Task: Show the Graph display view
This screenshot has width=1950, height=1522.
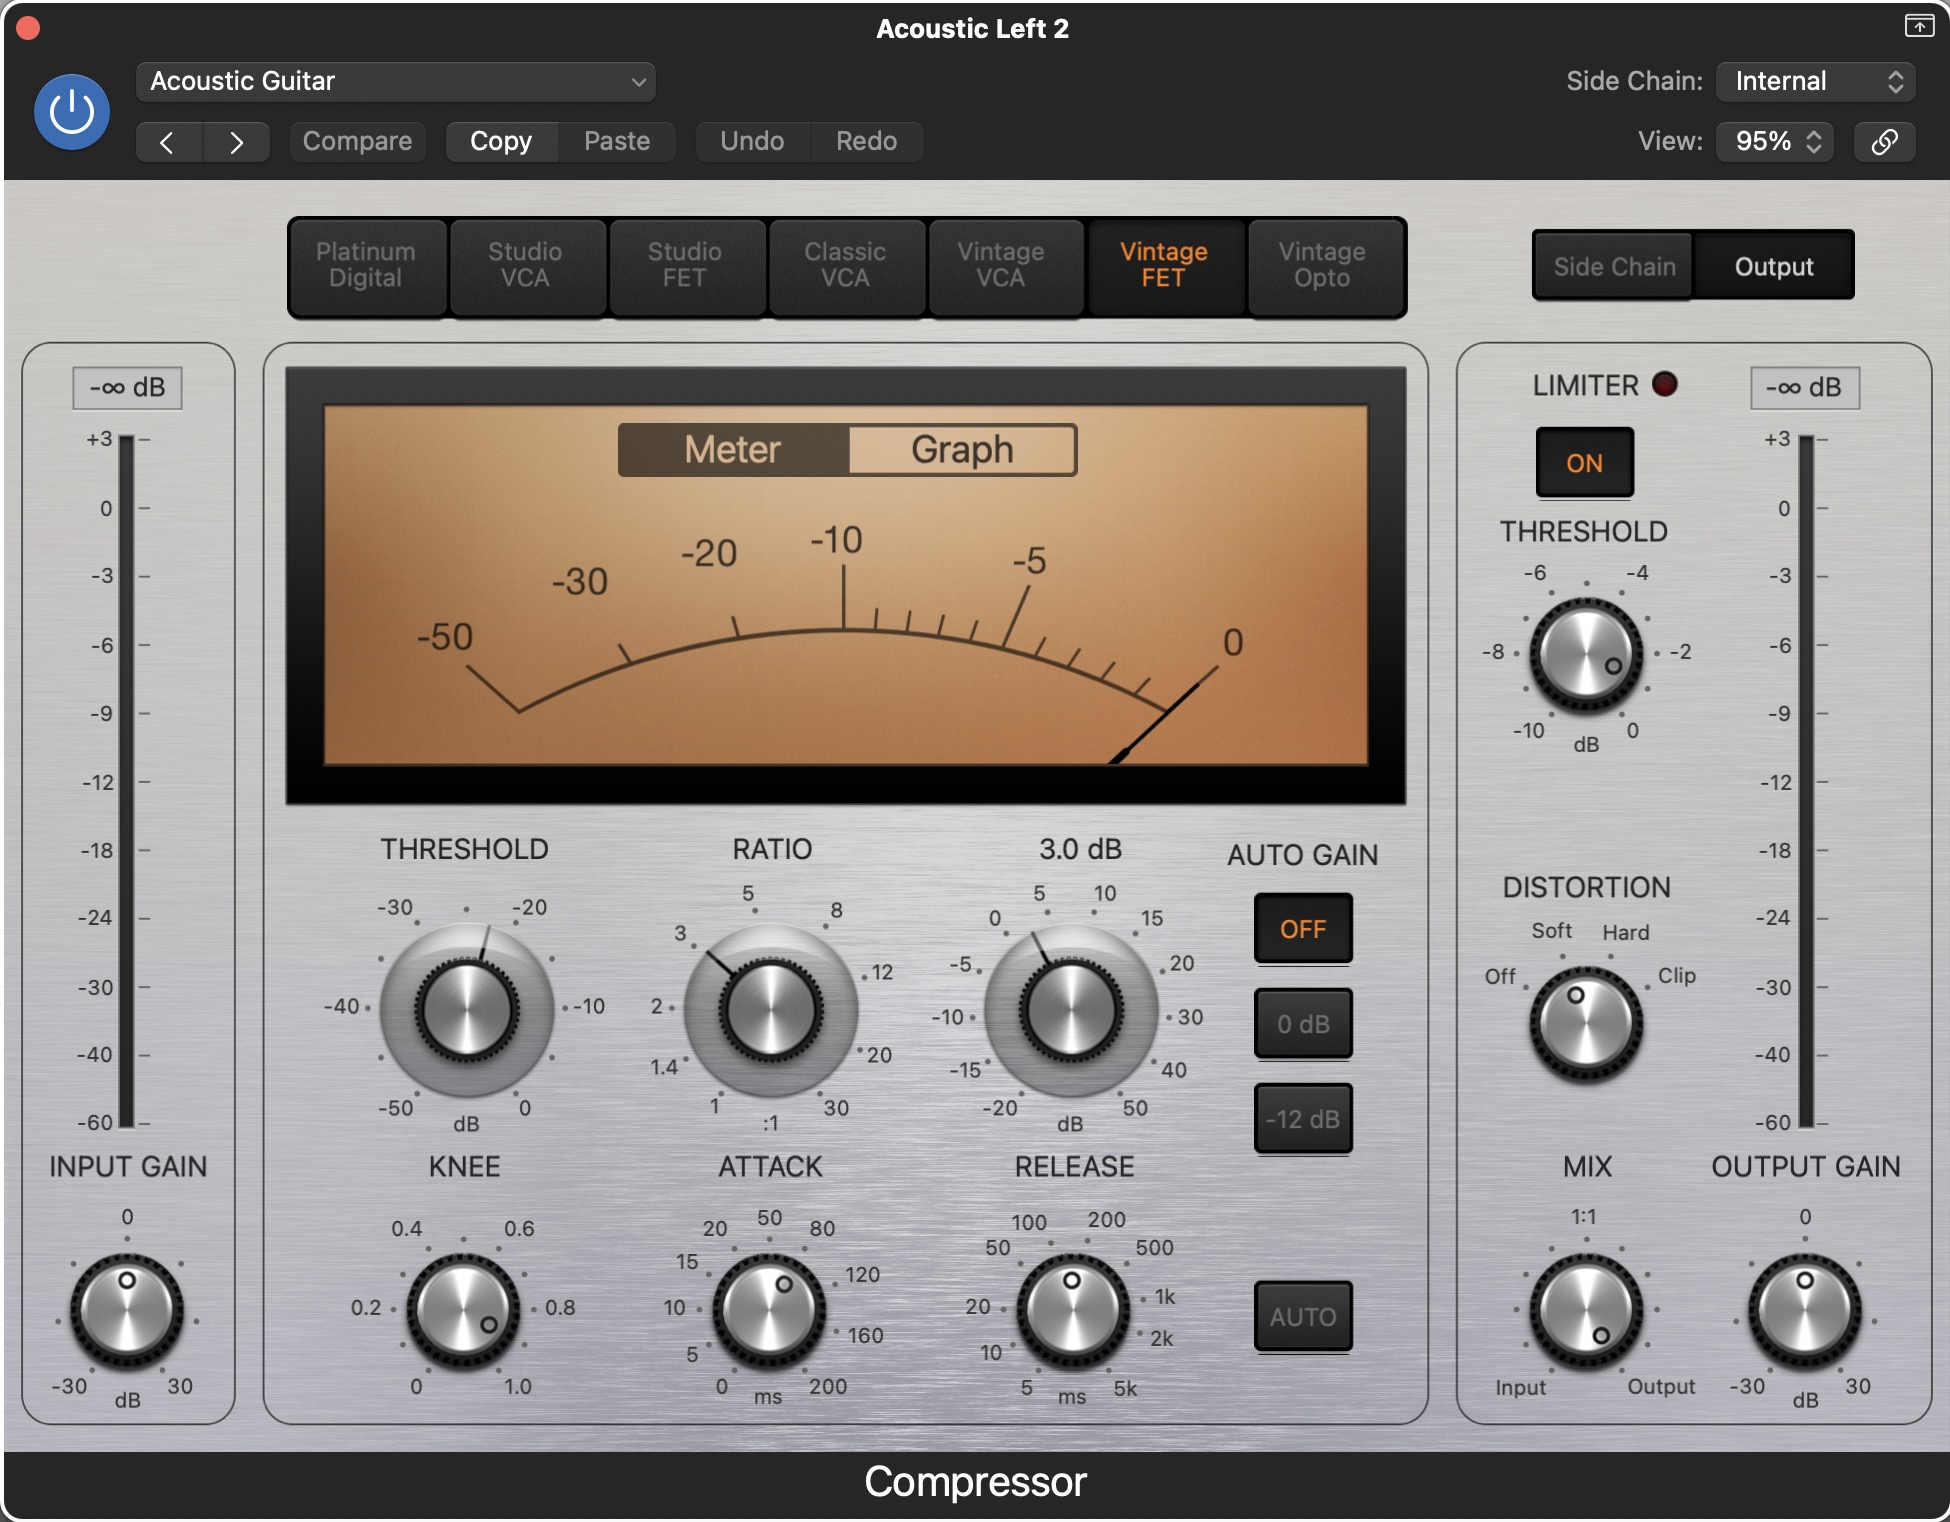Action: pyautogui.click(x=962, y=450)
